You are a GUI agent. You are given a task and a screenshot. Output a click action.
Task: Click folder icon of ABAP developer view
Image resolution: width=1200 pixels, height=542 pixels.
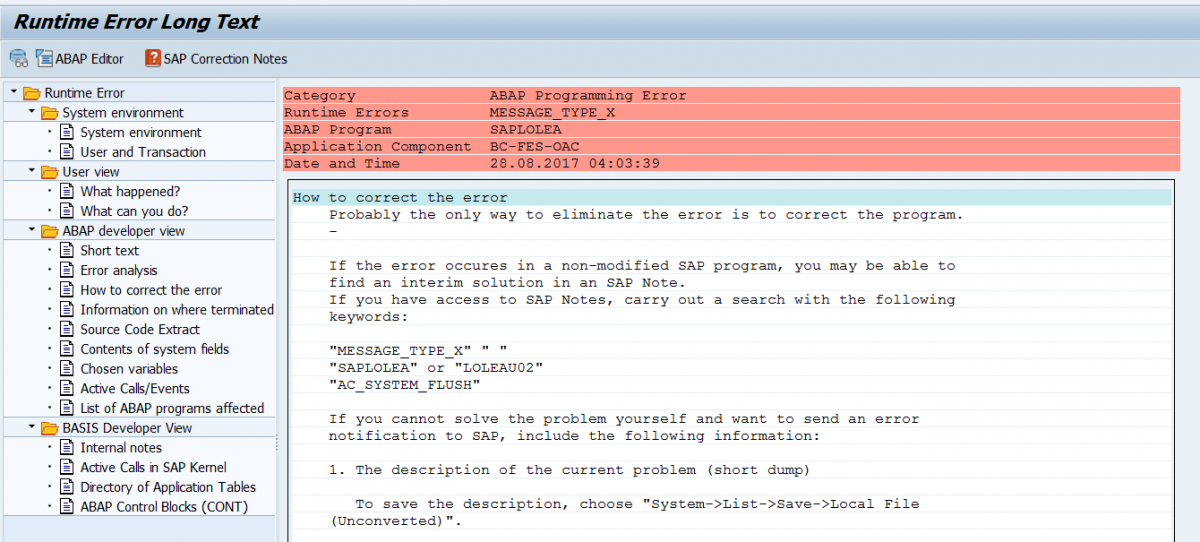click(x=50, y=231)
